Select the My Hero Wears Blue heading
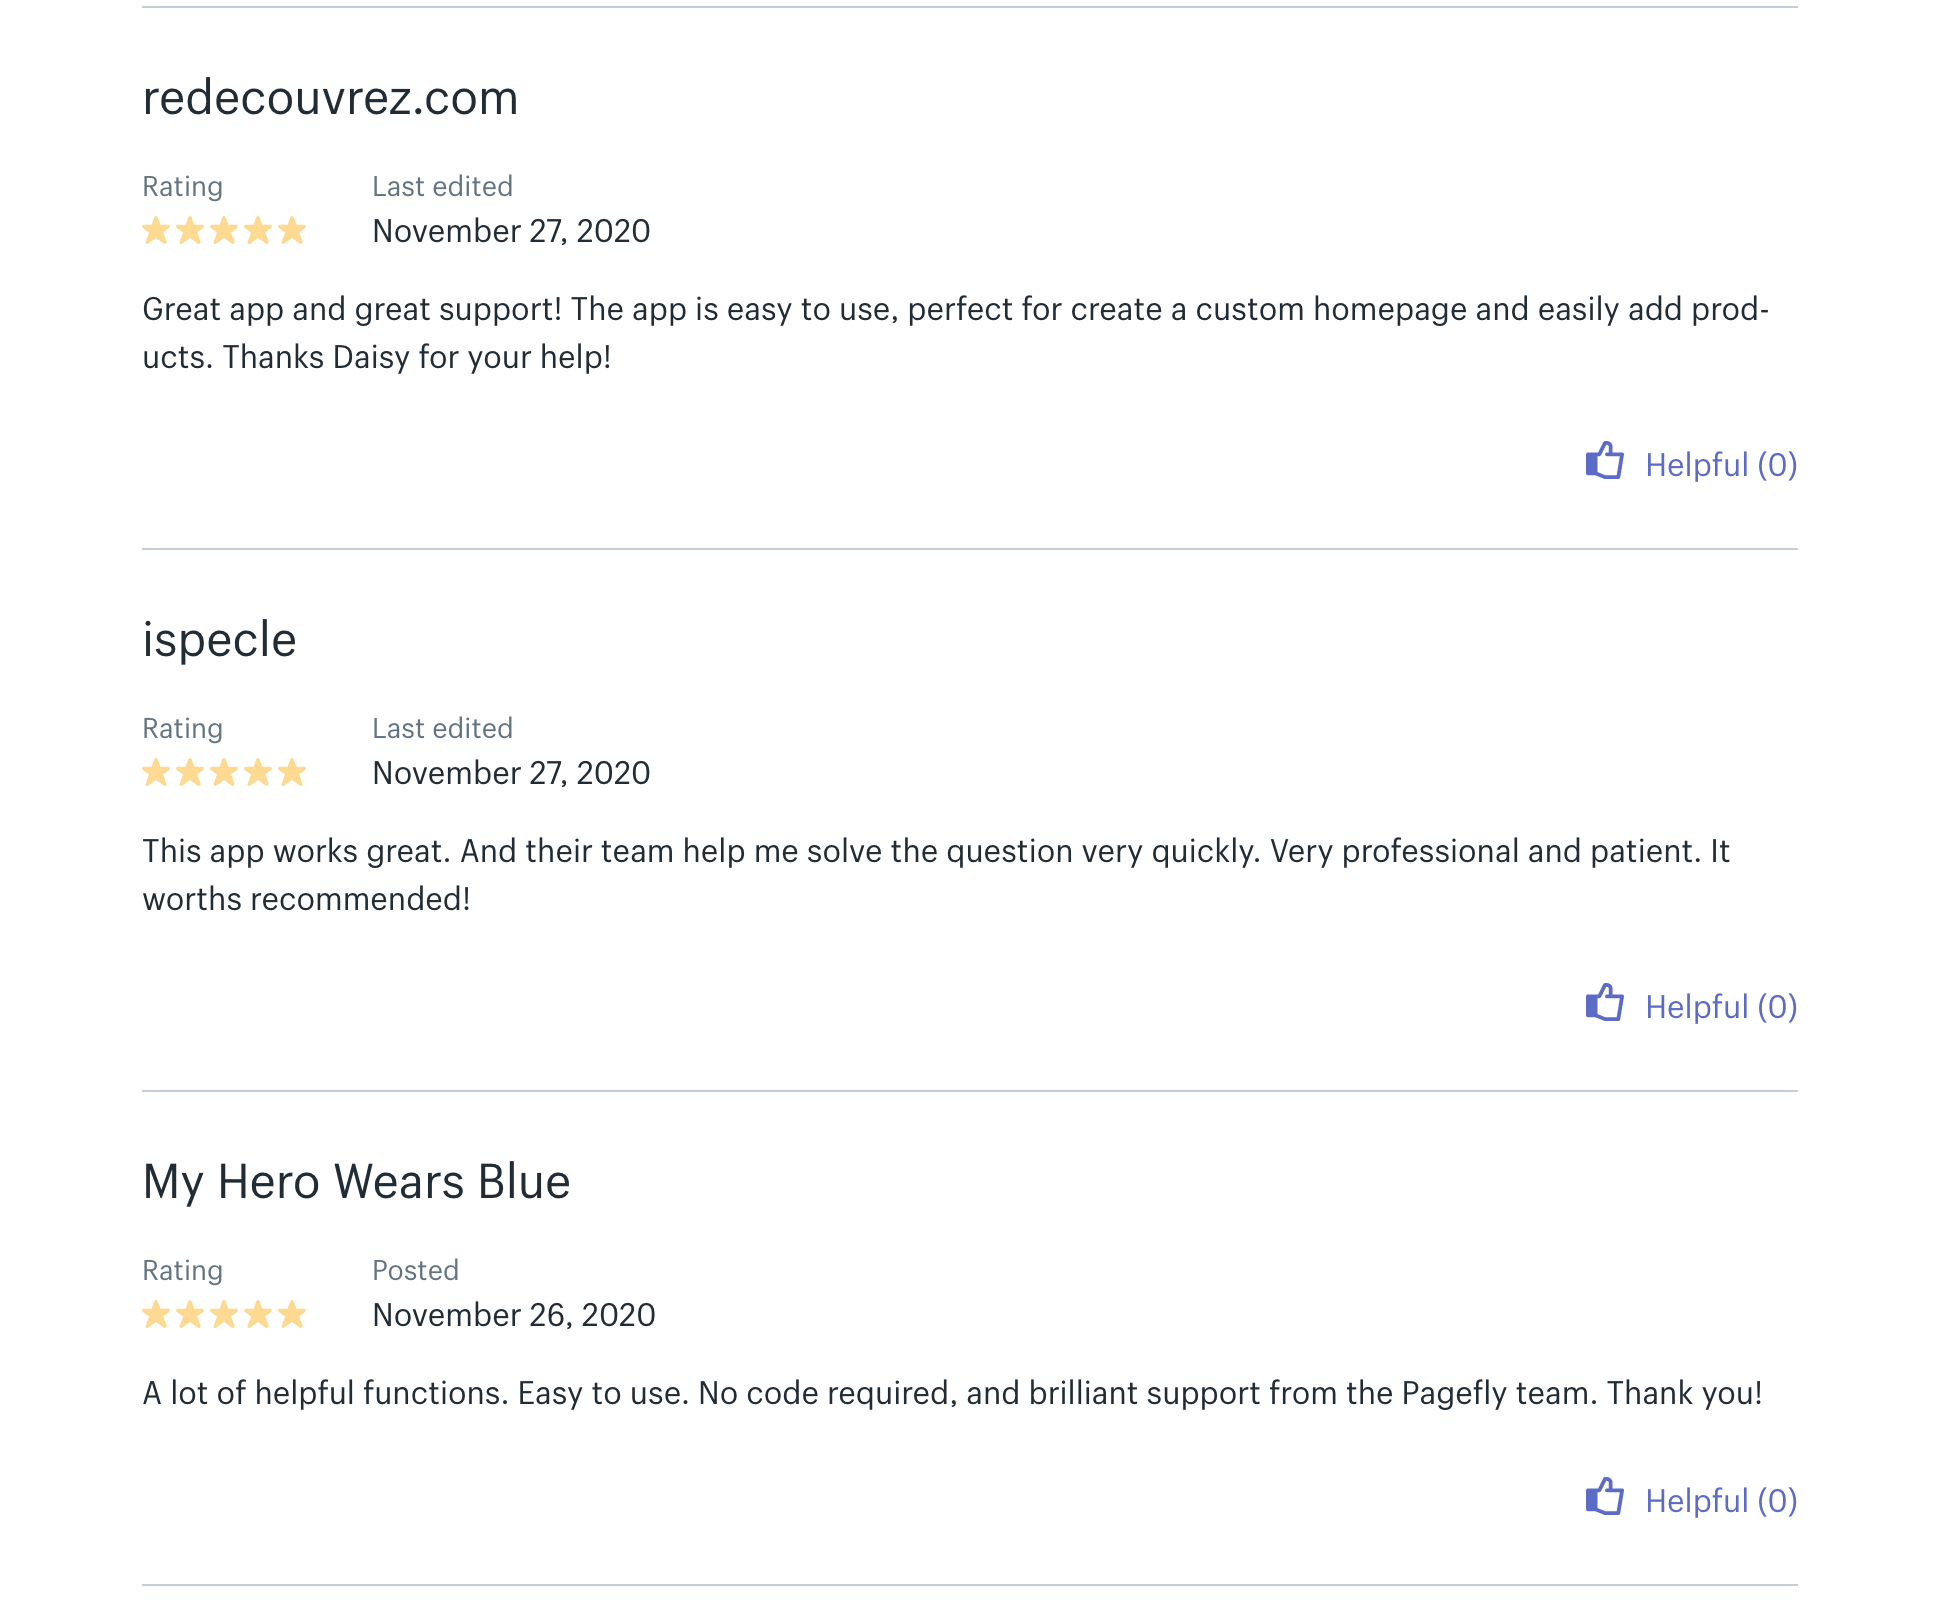The image size is (1938, 1601). tap(356, 1182)
